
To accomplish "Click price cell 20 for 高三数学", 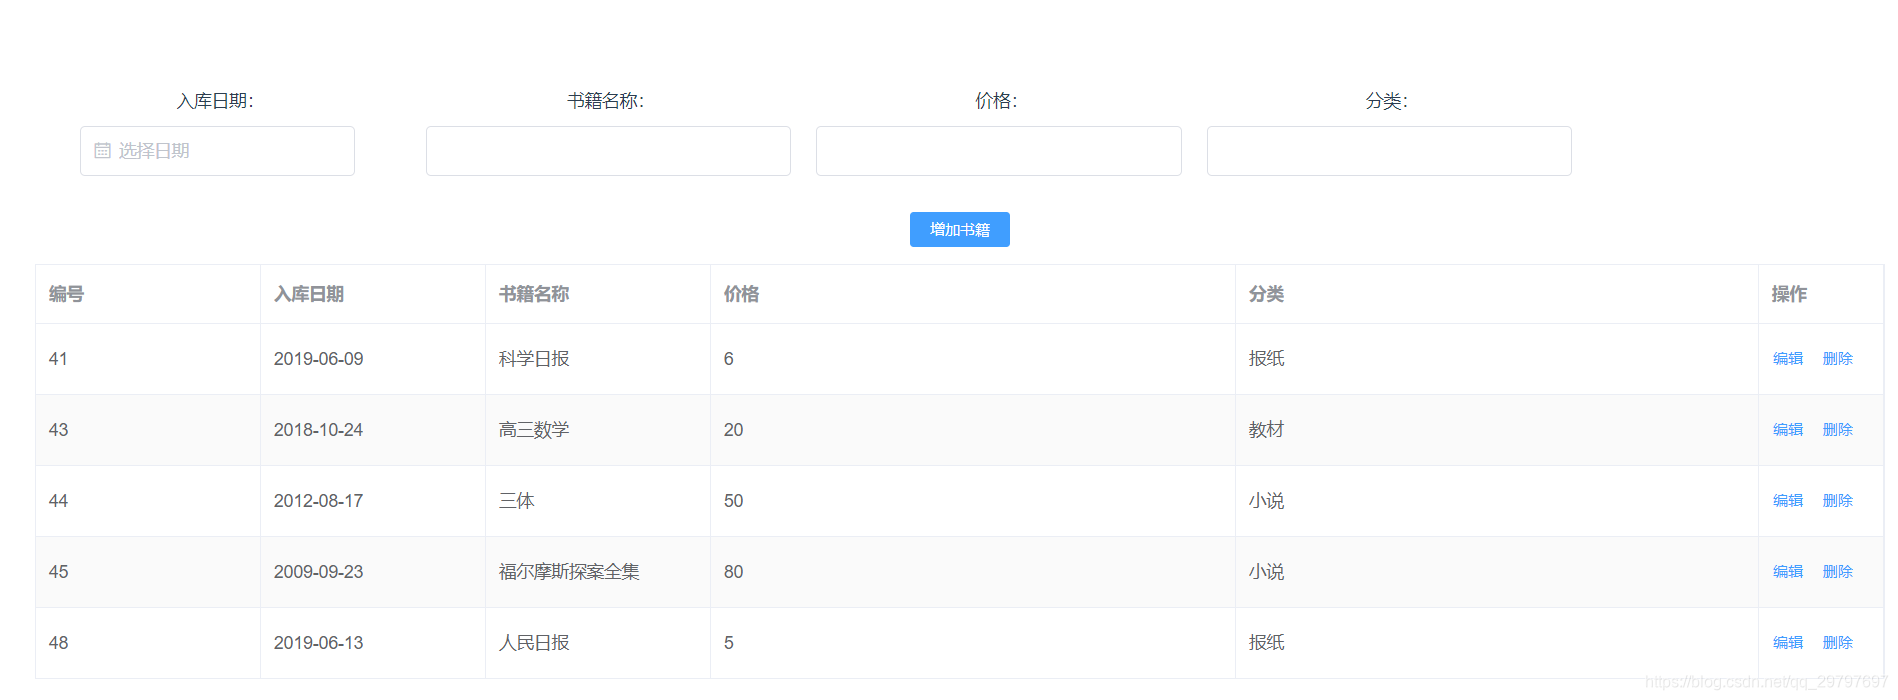I will pyautogui.click(x=973, y=430).
